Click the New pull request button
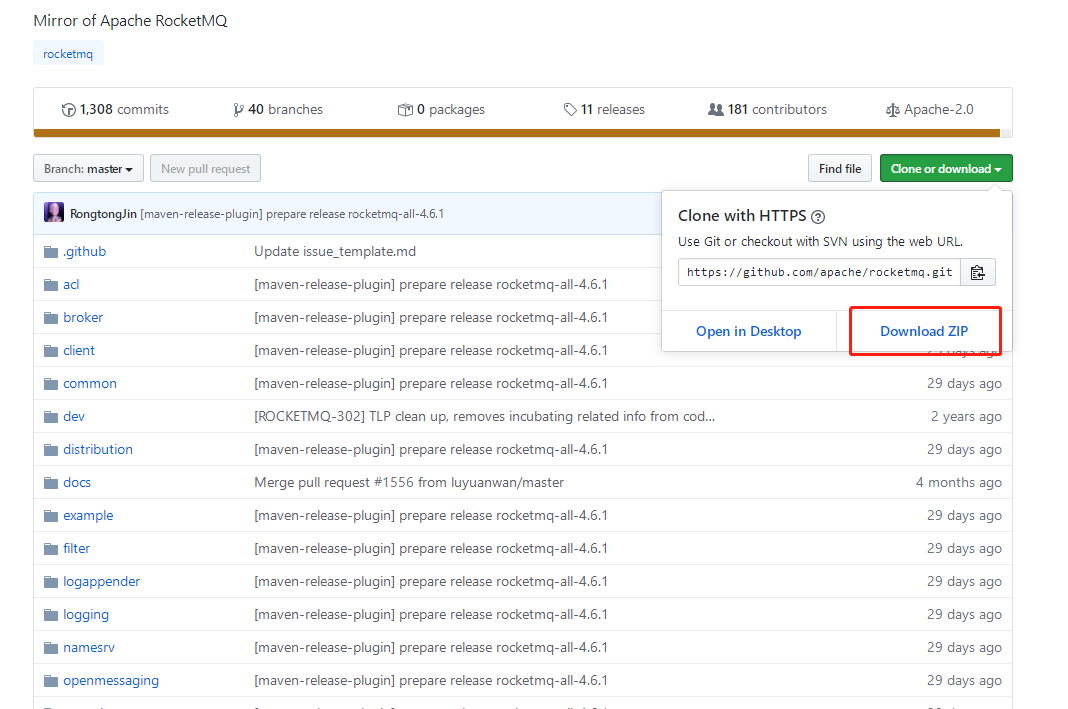The width and height of the screenshot is (1068, 709). [206, 168]
